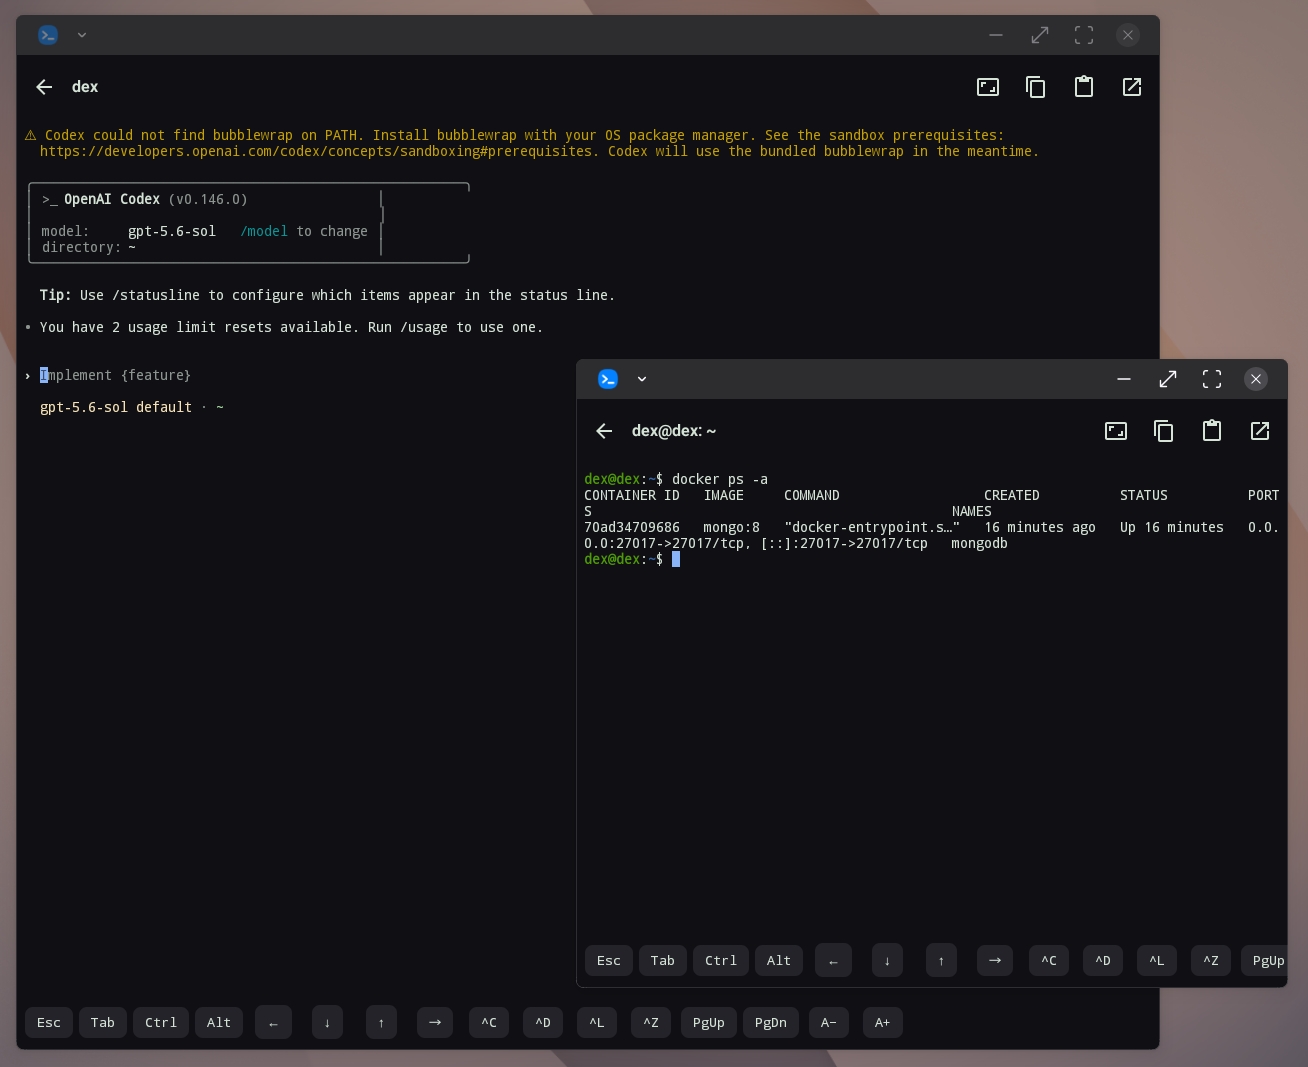1308x1067 pixels.
Task: Tap left arrow key in dex@dex window
Action: point(833,961)
